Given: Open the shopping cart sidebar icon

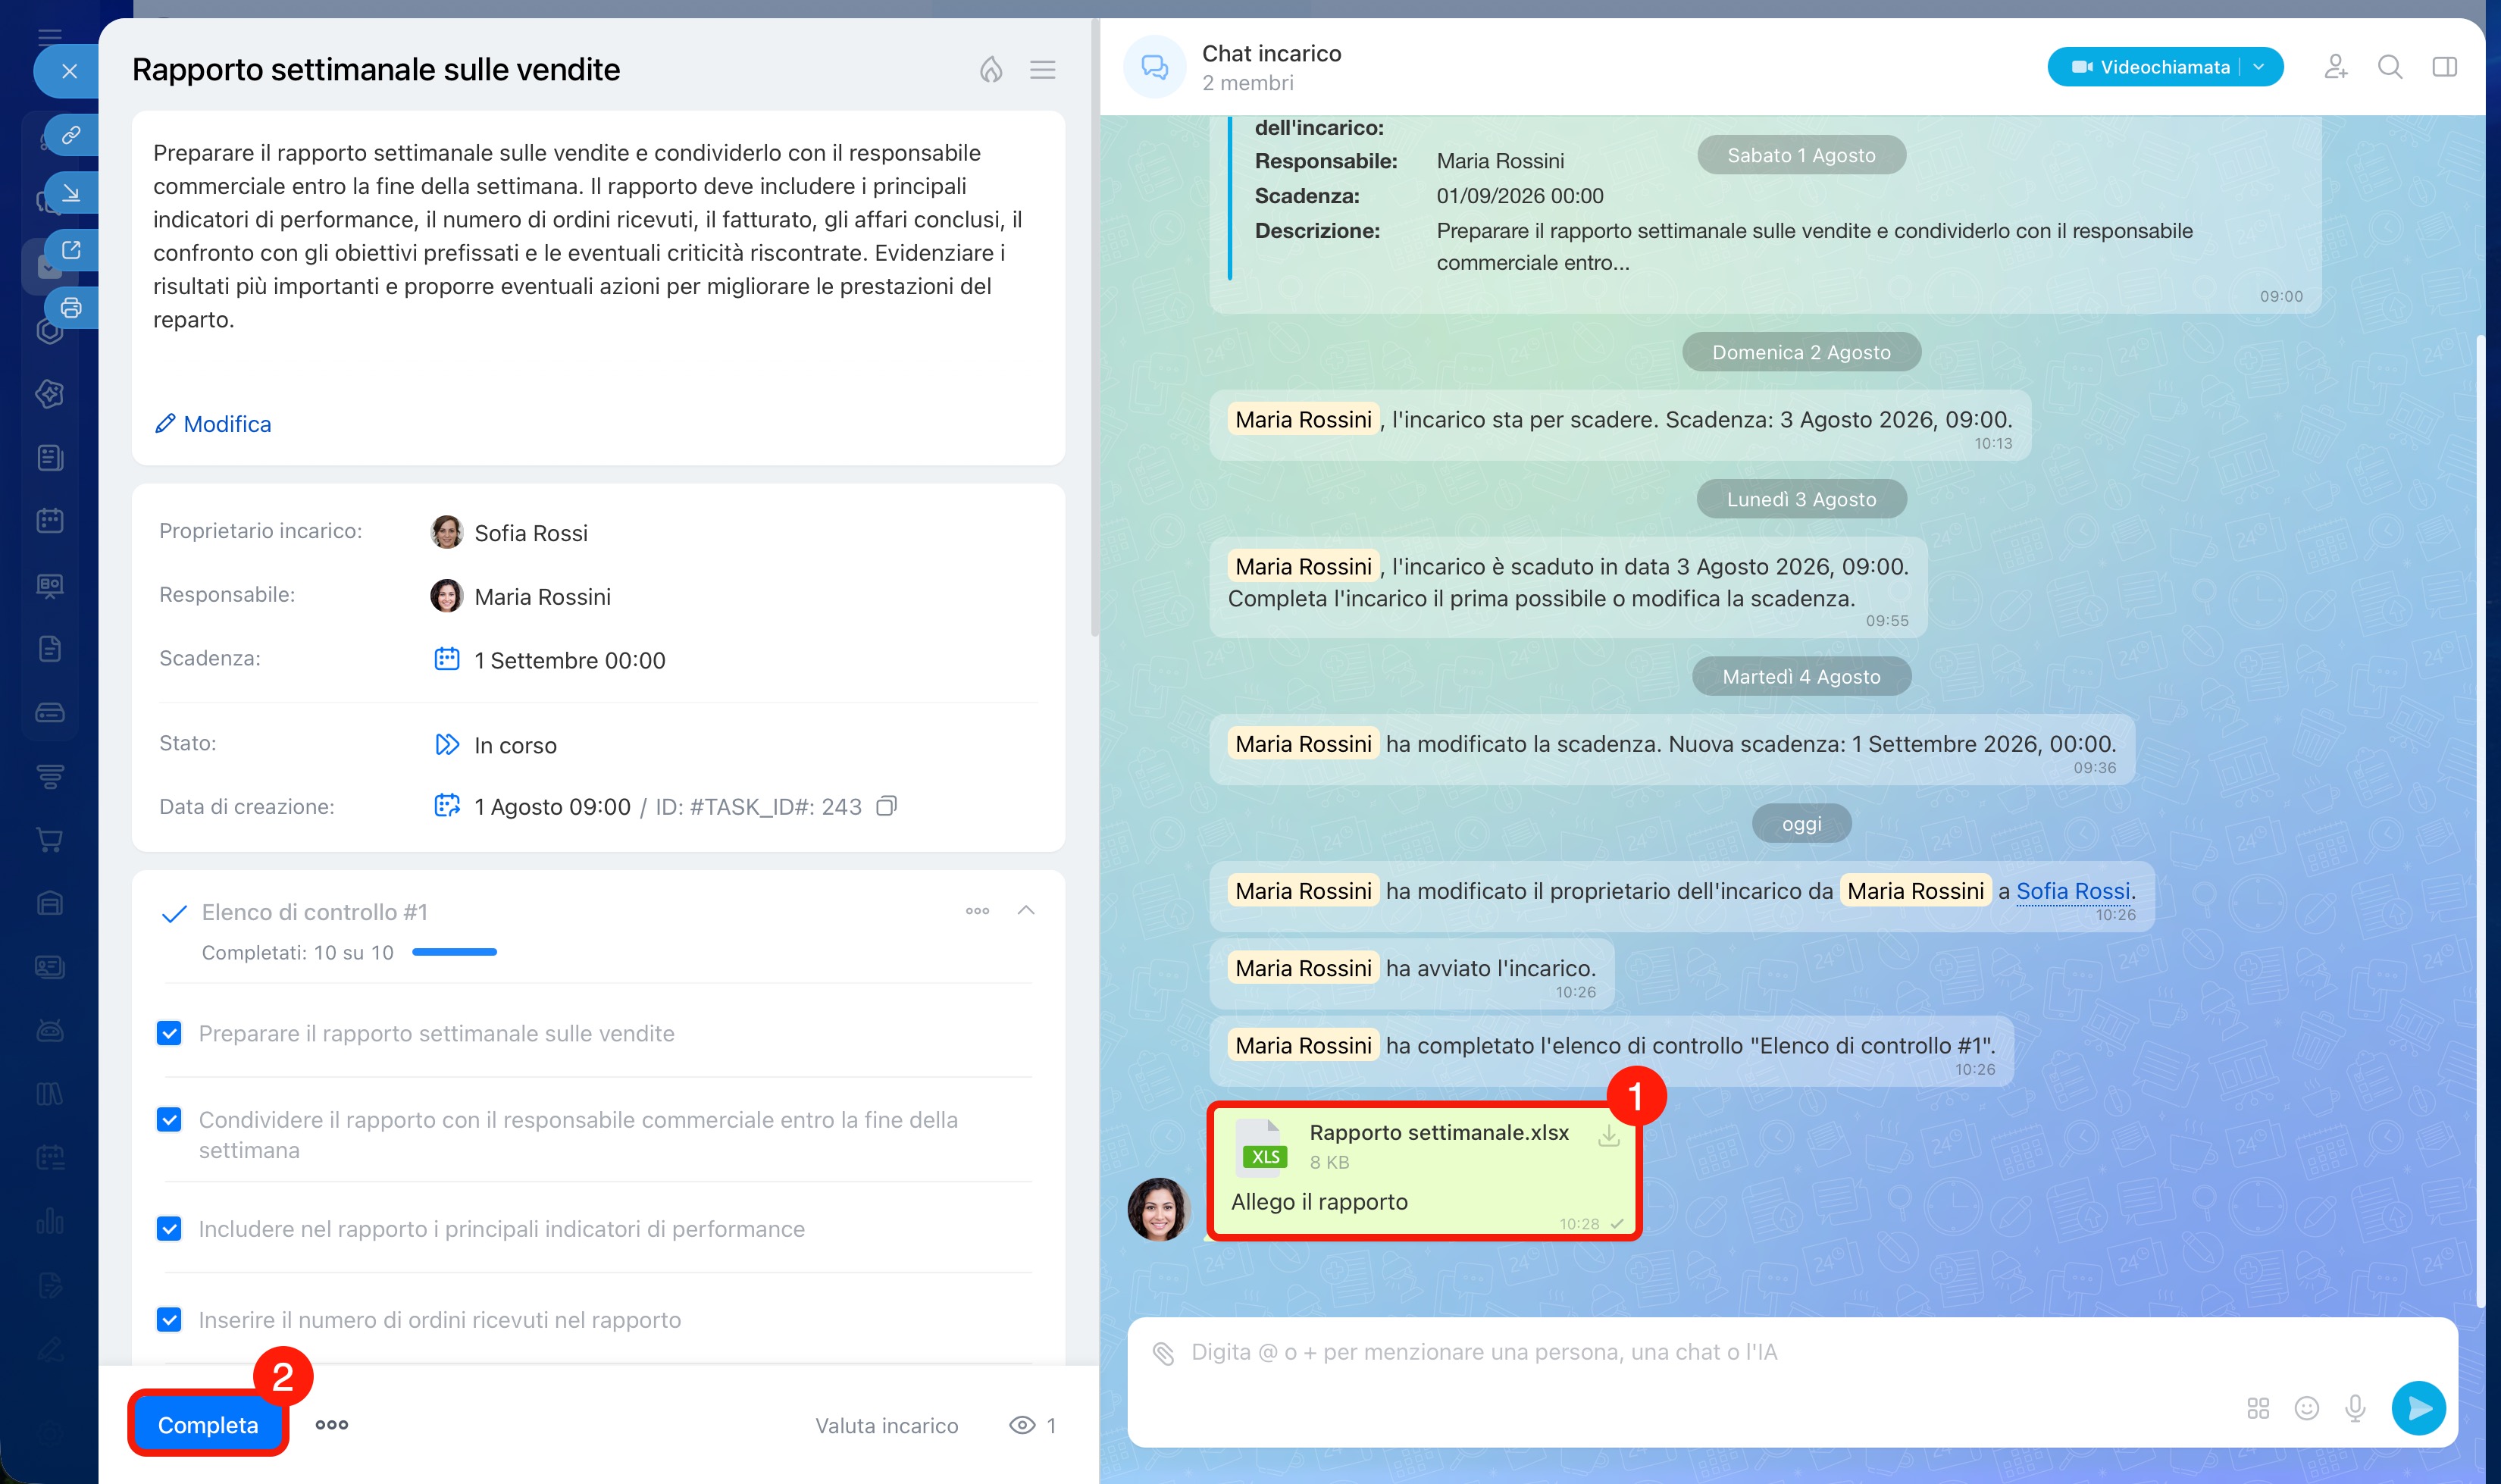Looking at the screenshot, I should [x=50, y=839].
